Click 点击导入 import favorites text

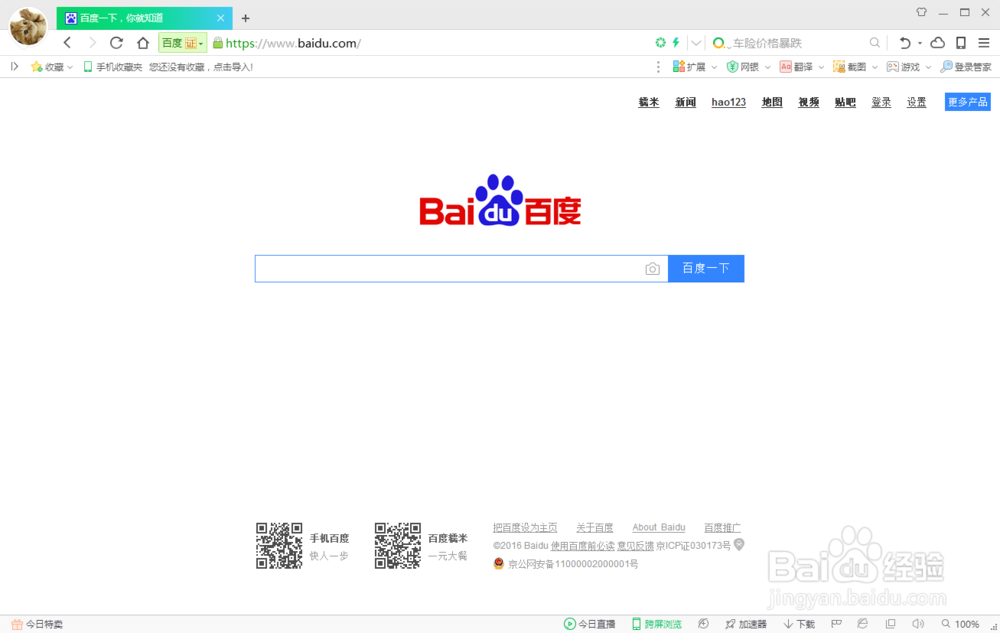tap(233, 67)
